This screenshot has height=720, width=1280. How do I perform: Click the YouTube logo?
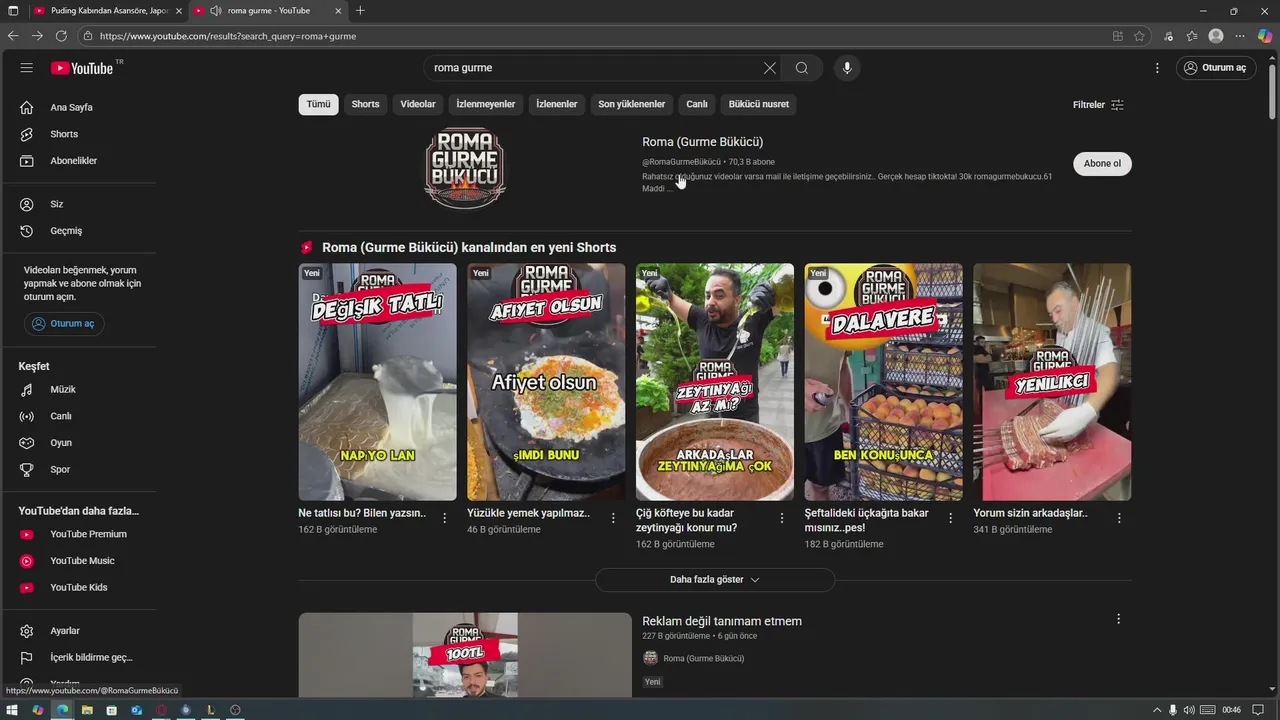[82, 68]
